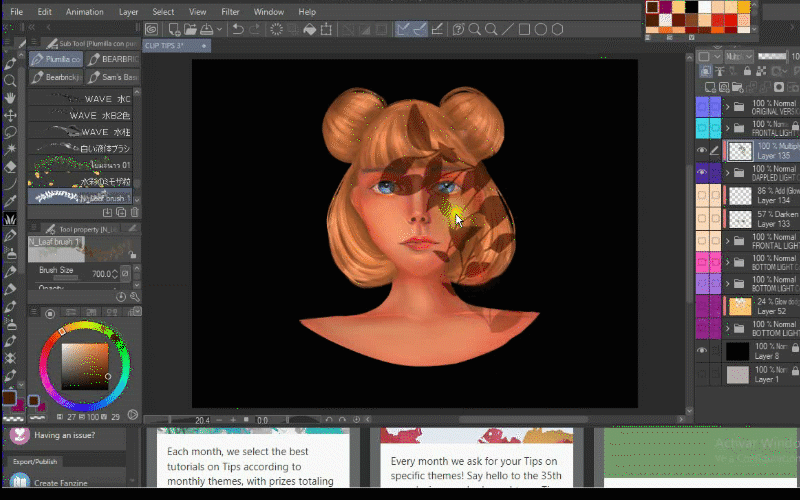Viewport: 800px width, 500px height.
Task: Expand the ORIGINAL VERSION layer folder
Action: pyautogui.click(x=727, y=106)
